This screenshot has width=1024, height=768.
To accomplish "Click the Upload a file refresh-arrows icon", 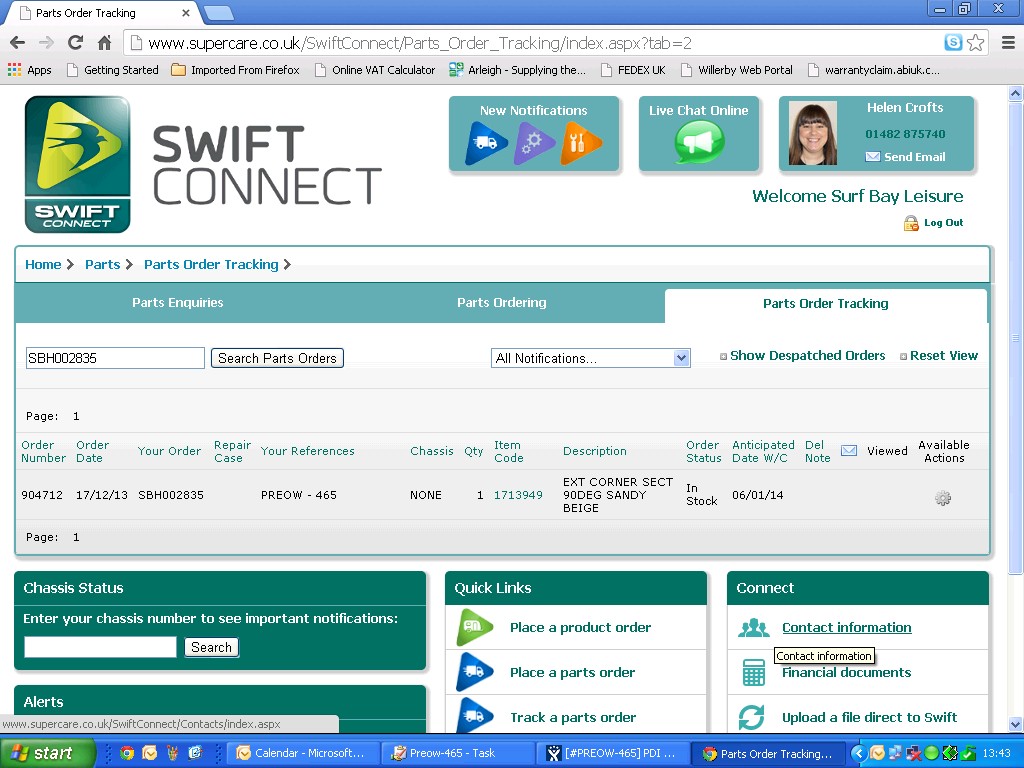I will coord(751,717).
